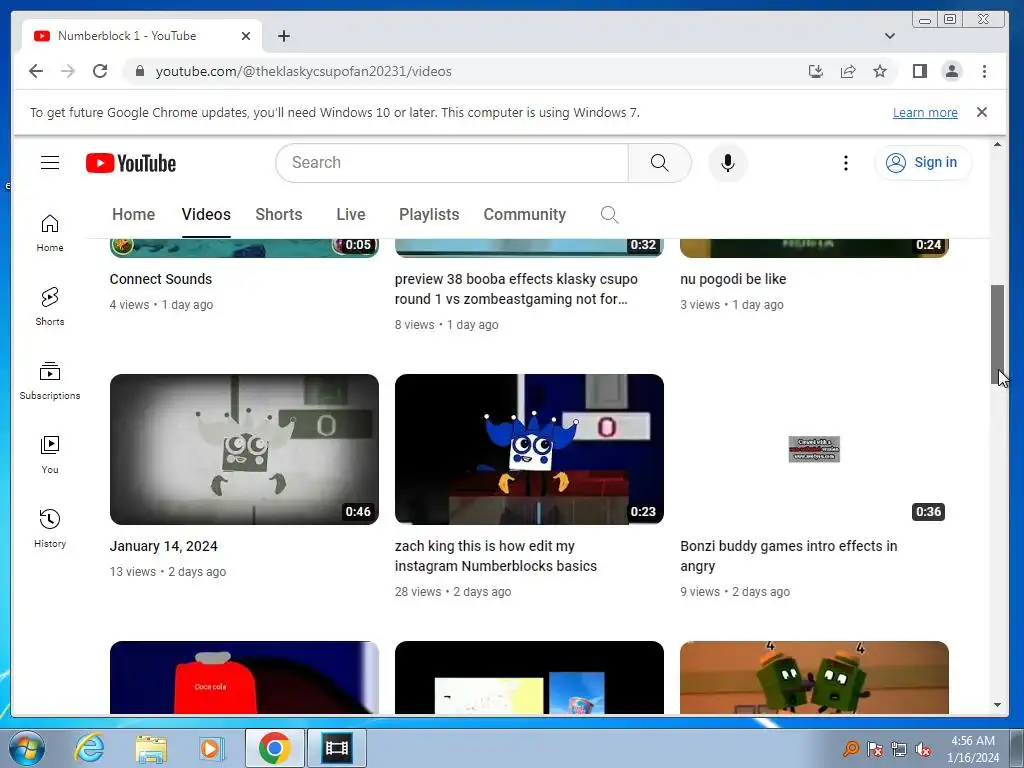Open zach king Numberblocks basics video

[496, 556]
